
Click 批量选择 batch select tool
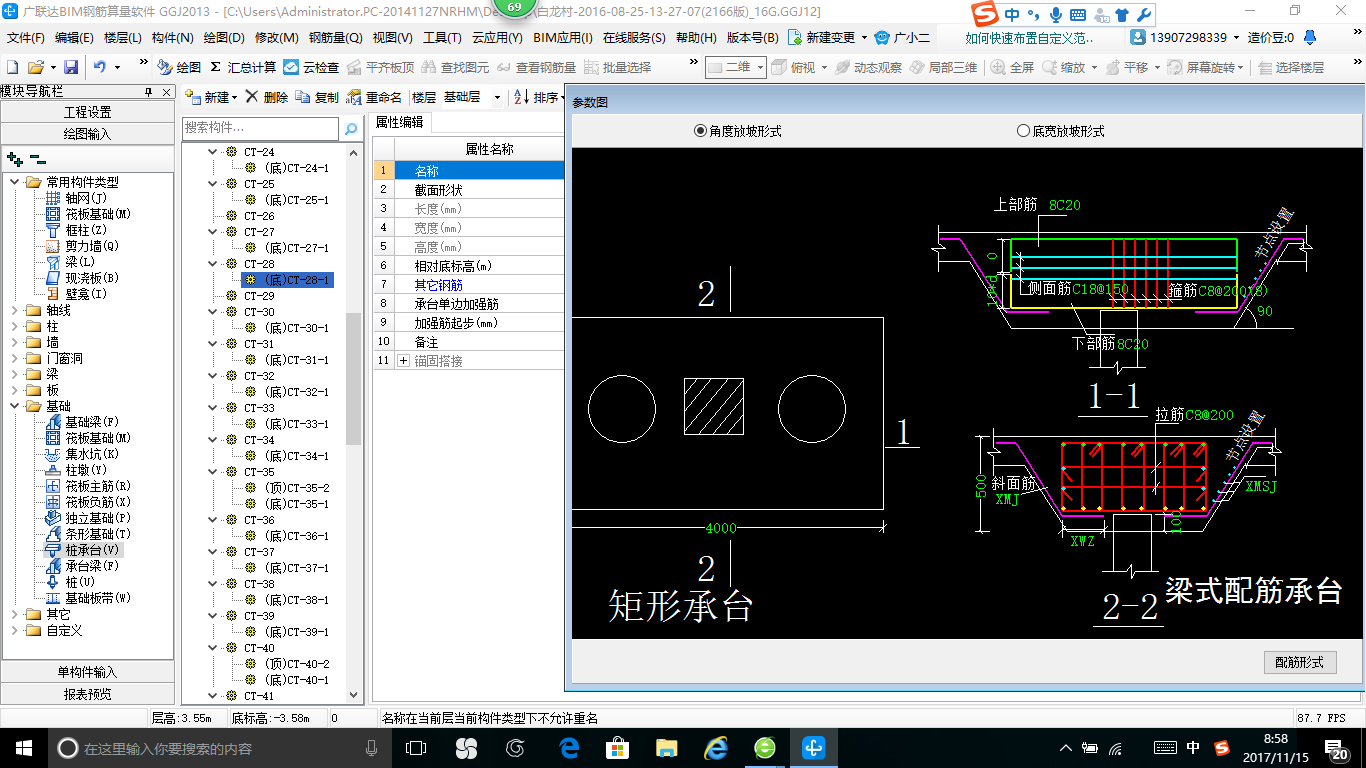coord(617,67)
